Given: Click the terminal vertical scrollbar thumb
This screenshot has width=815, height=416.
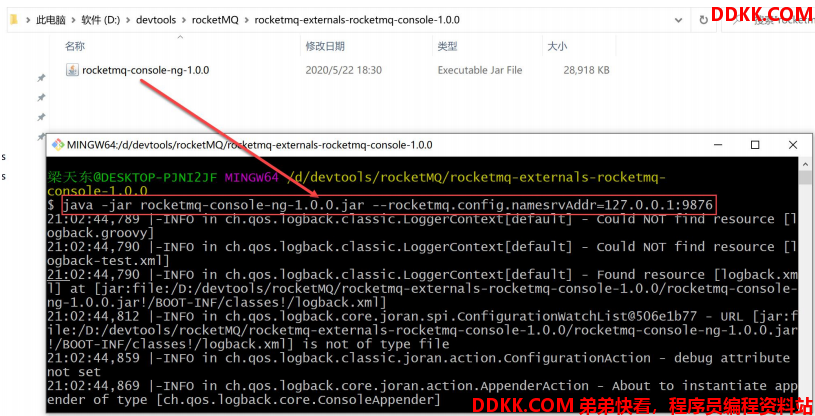Looking at the screenshot, I should coord(806,178).
